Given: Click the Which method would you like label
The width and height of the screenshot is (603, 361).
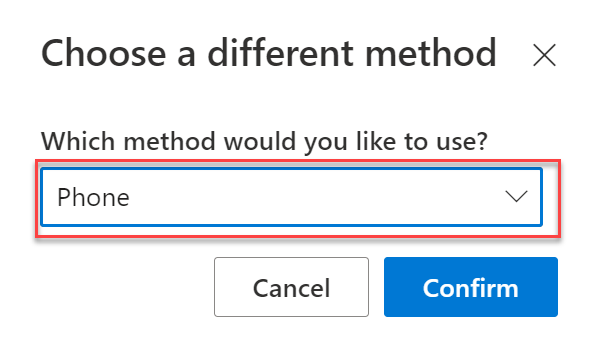Looking at the screenshot, I should click(x=265, y=141).
